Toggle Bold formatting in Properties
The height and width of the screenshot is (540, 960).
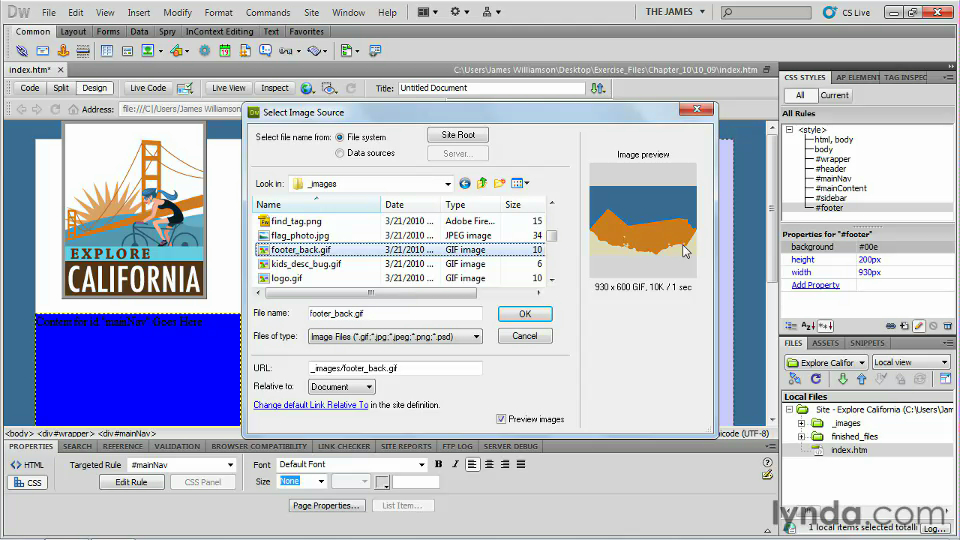tap(438, 464)
